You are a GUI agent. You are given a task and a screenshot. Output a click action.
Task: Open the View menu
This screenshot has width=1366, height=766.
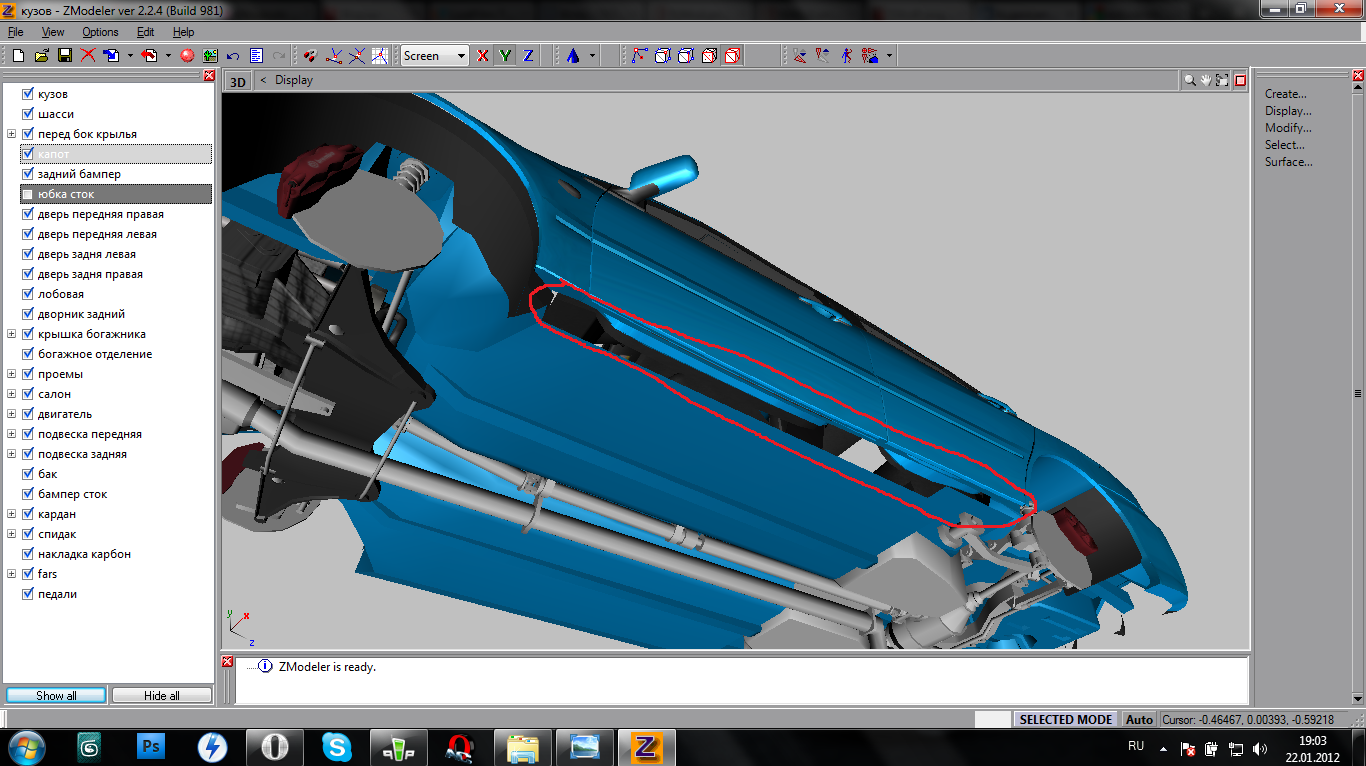click(53, 32)
